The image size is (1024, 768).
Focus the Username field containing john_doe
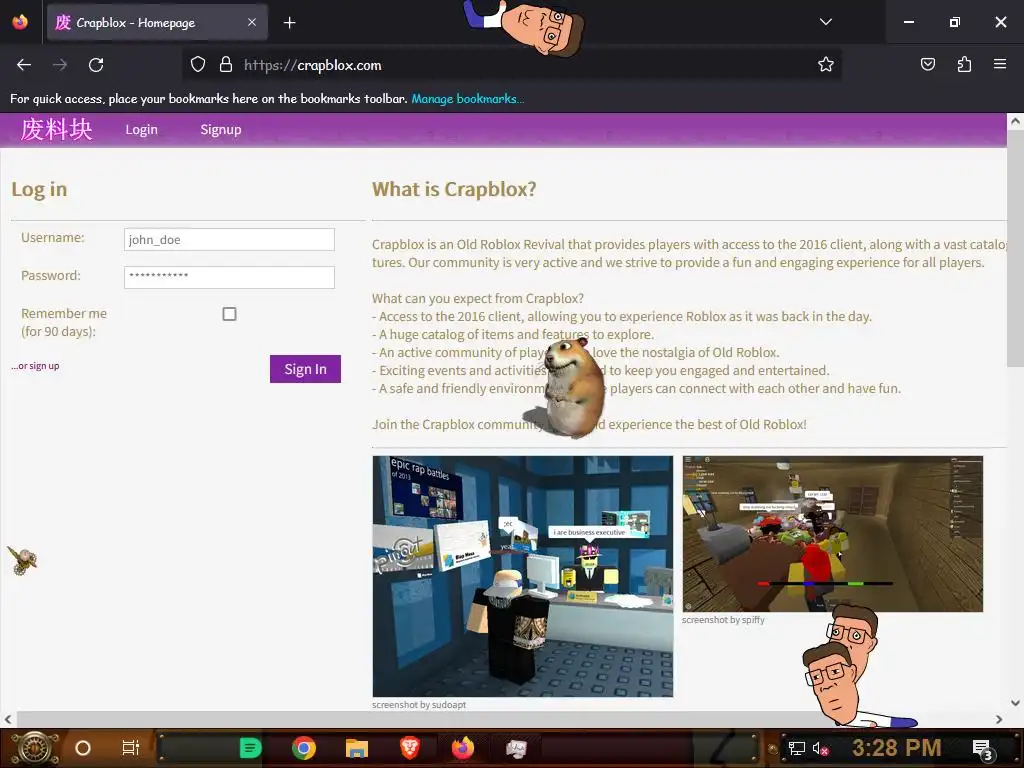click(229, 240)
